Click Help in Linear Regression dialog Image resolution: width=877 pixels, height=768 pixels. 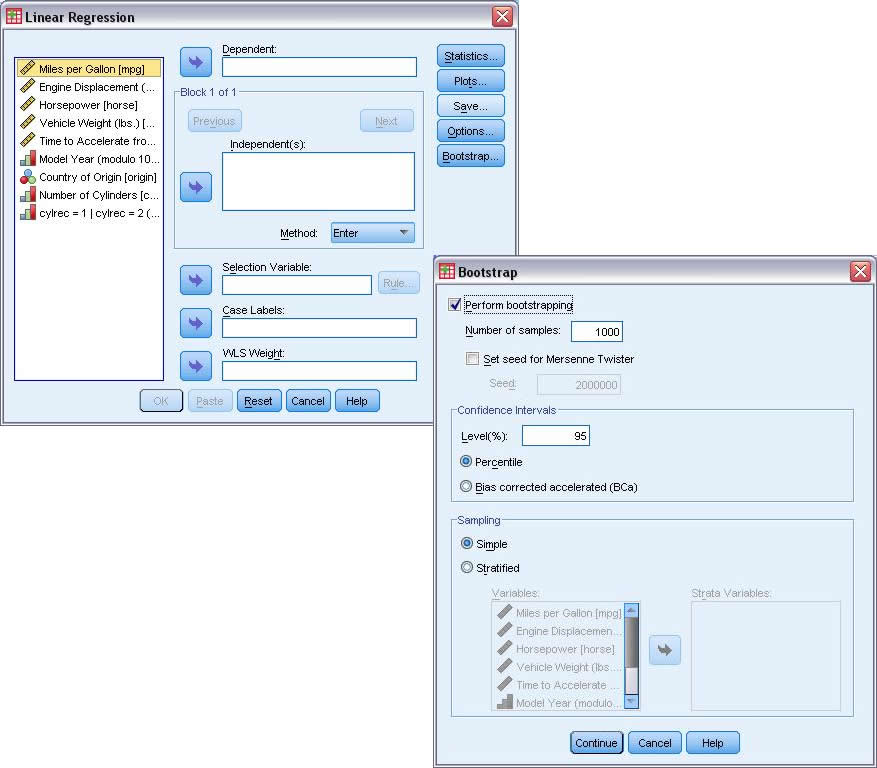[x=357, y=401]
